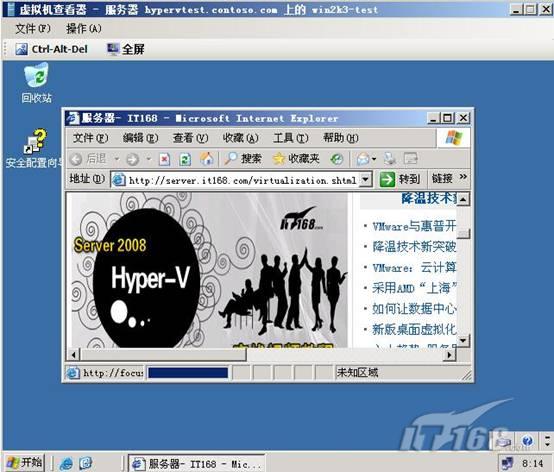Click the horizontal scrollbar right arrow
The height and width of the screenshot is (472, 554).
[x=449, y=355]
